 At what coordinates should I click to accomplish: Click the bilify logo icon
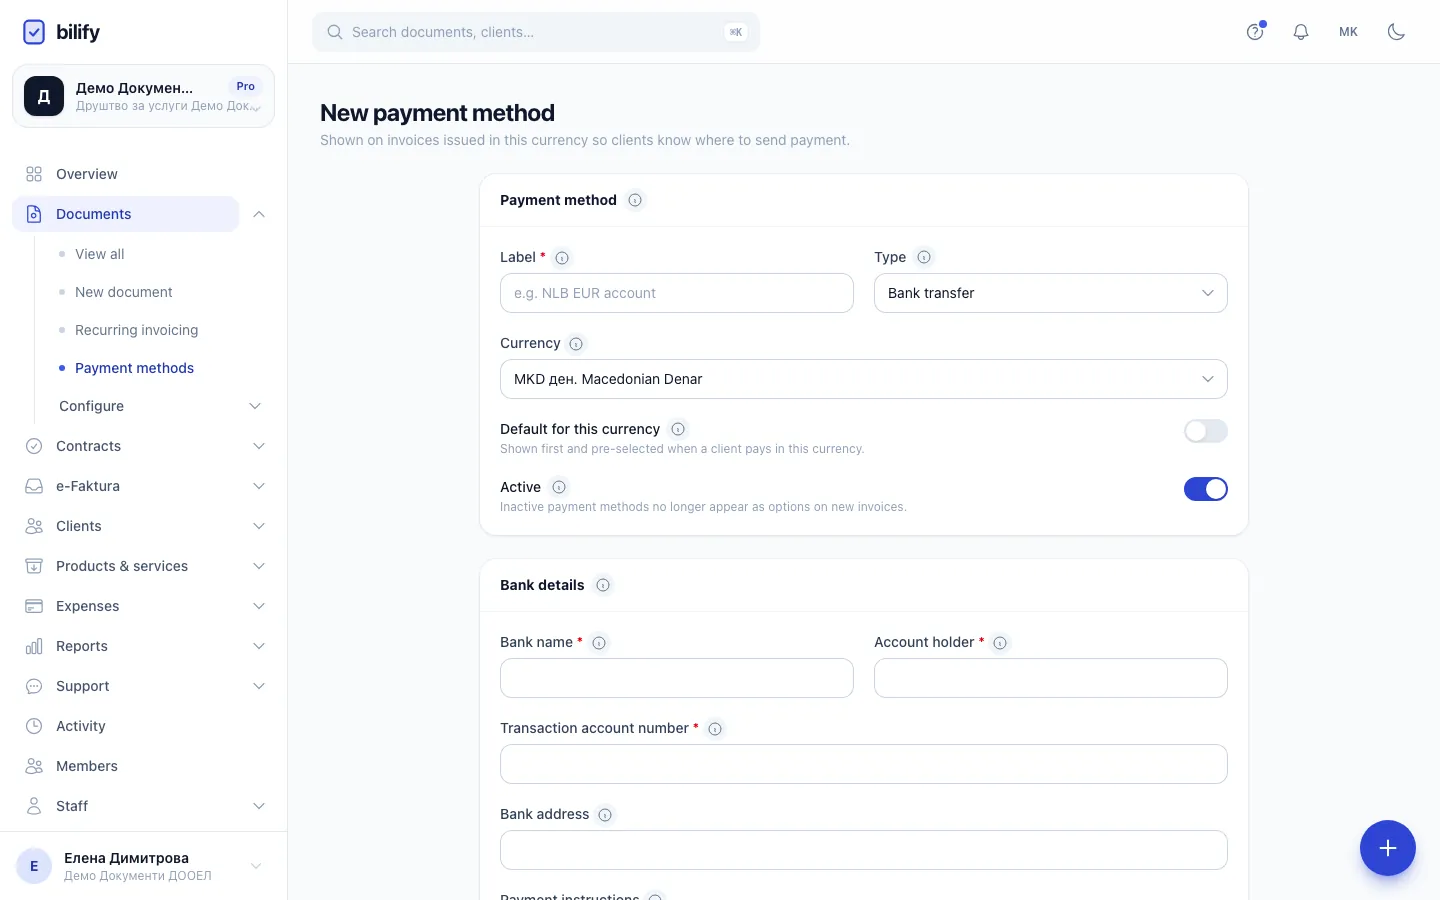(34, 32)
